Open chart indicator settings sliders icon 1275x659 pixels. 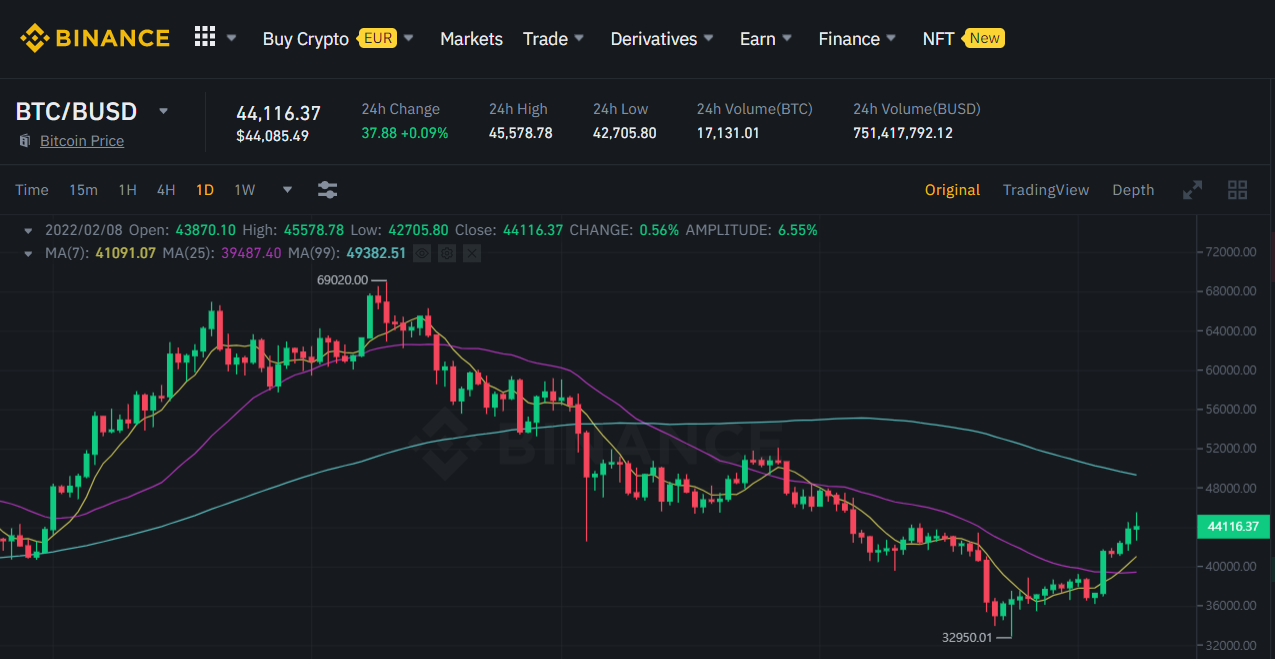click(327, 190)
